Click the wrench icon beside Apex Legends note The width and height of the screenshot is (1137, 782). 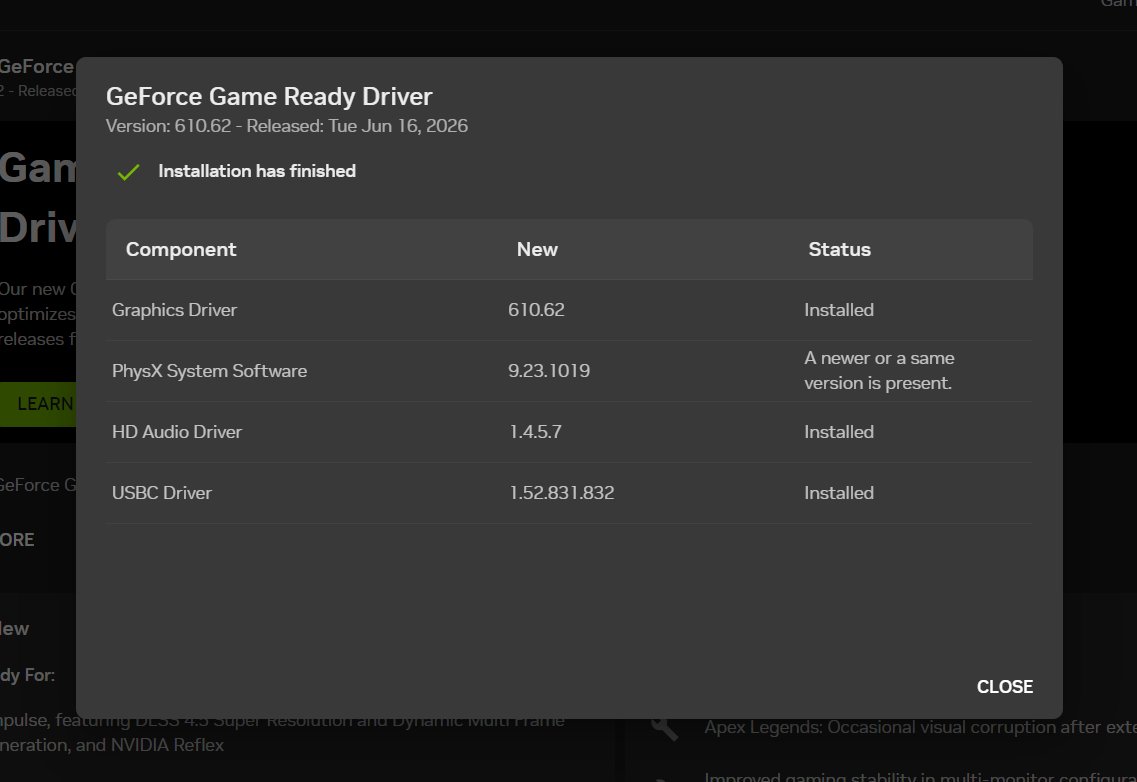(665, 728)
